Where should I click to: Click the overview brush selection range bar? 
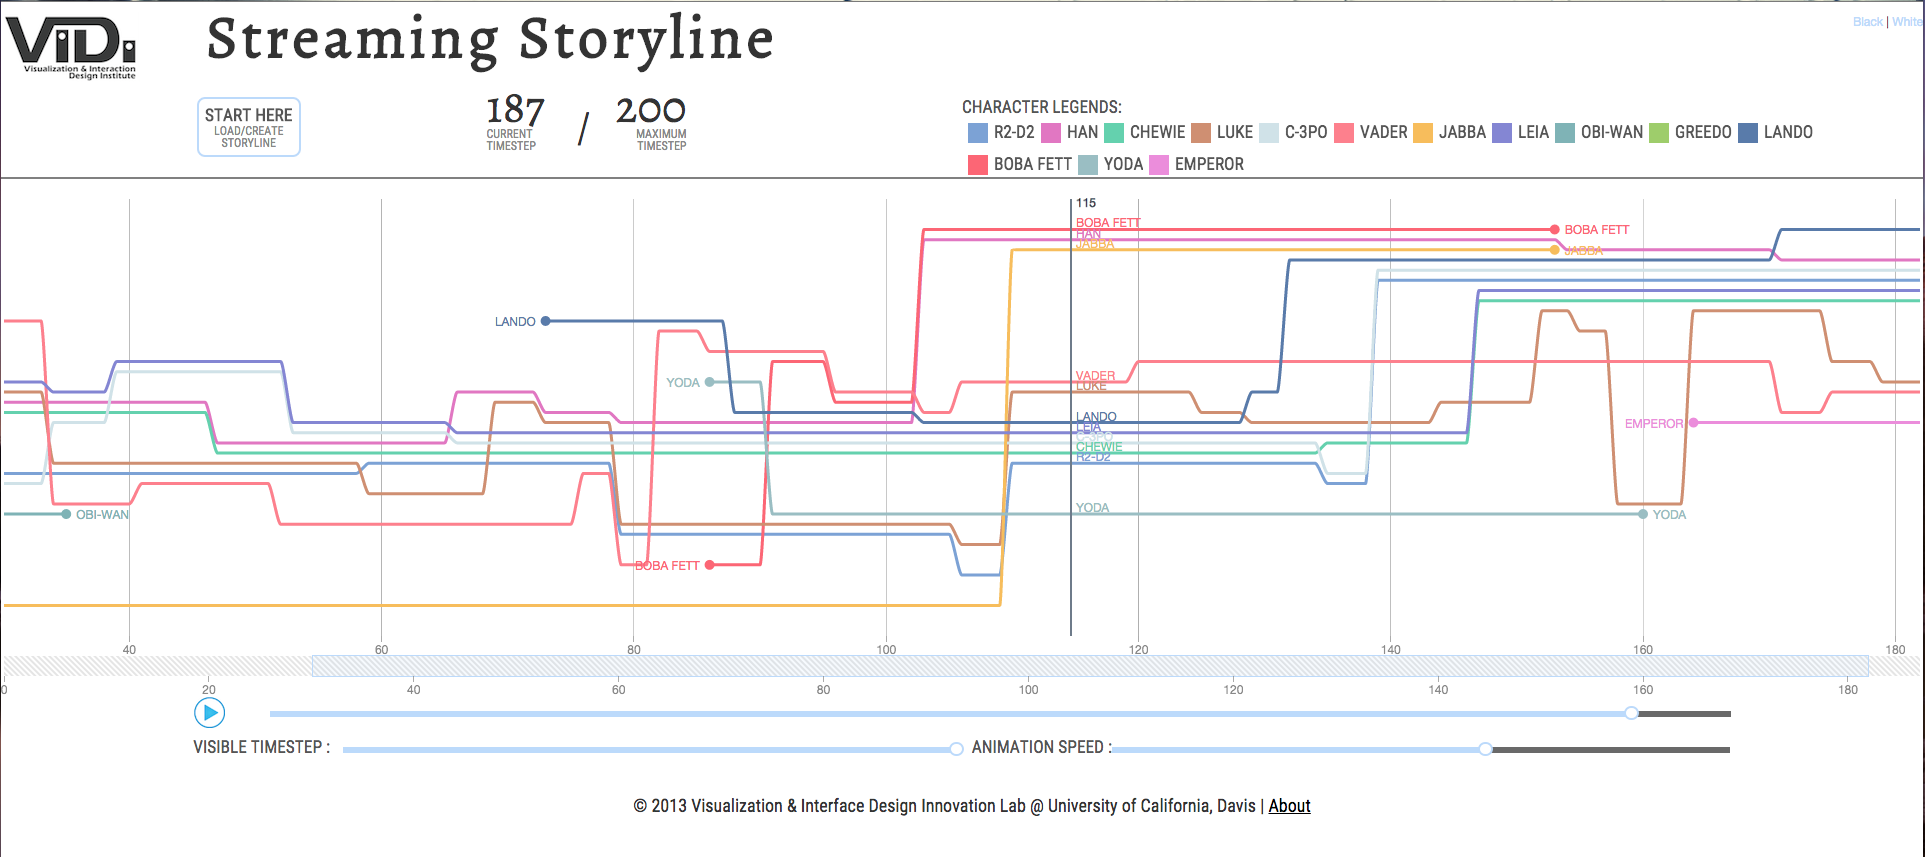[1090, 666]
